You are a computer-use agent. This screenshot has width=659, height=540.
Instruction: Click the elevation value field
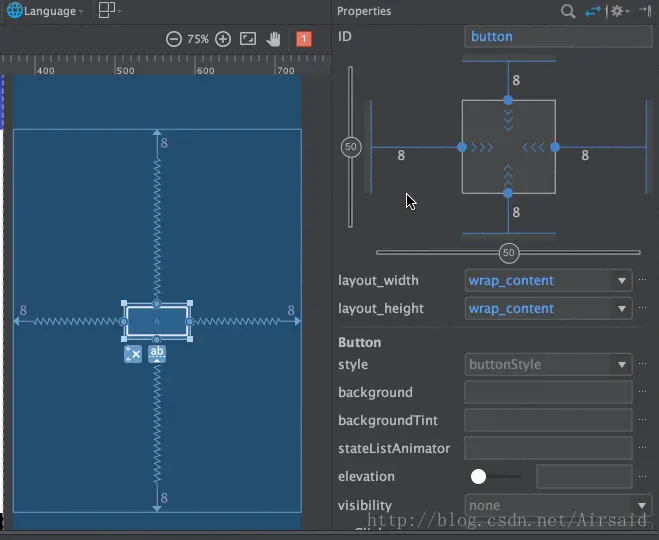584,477
